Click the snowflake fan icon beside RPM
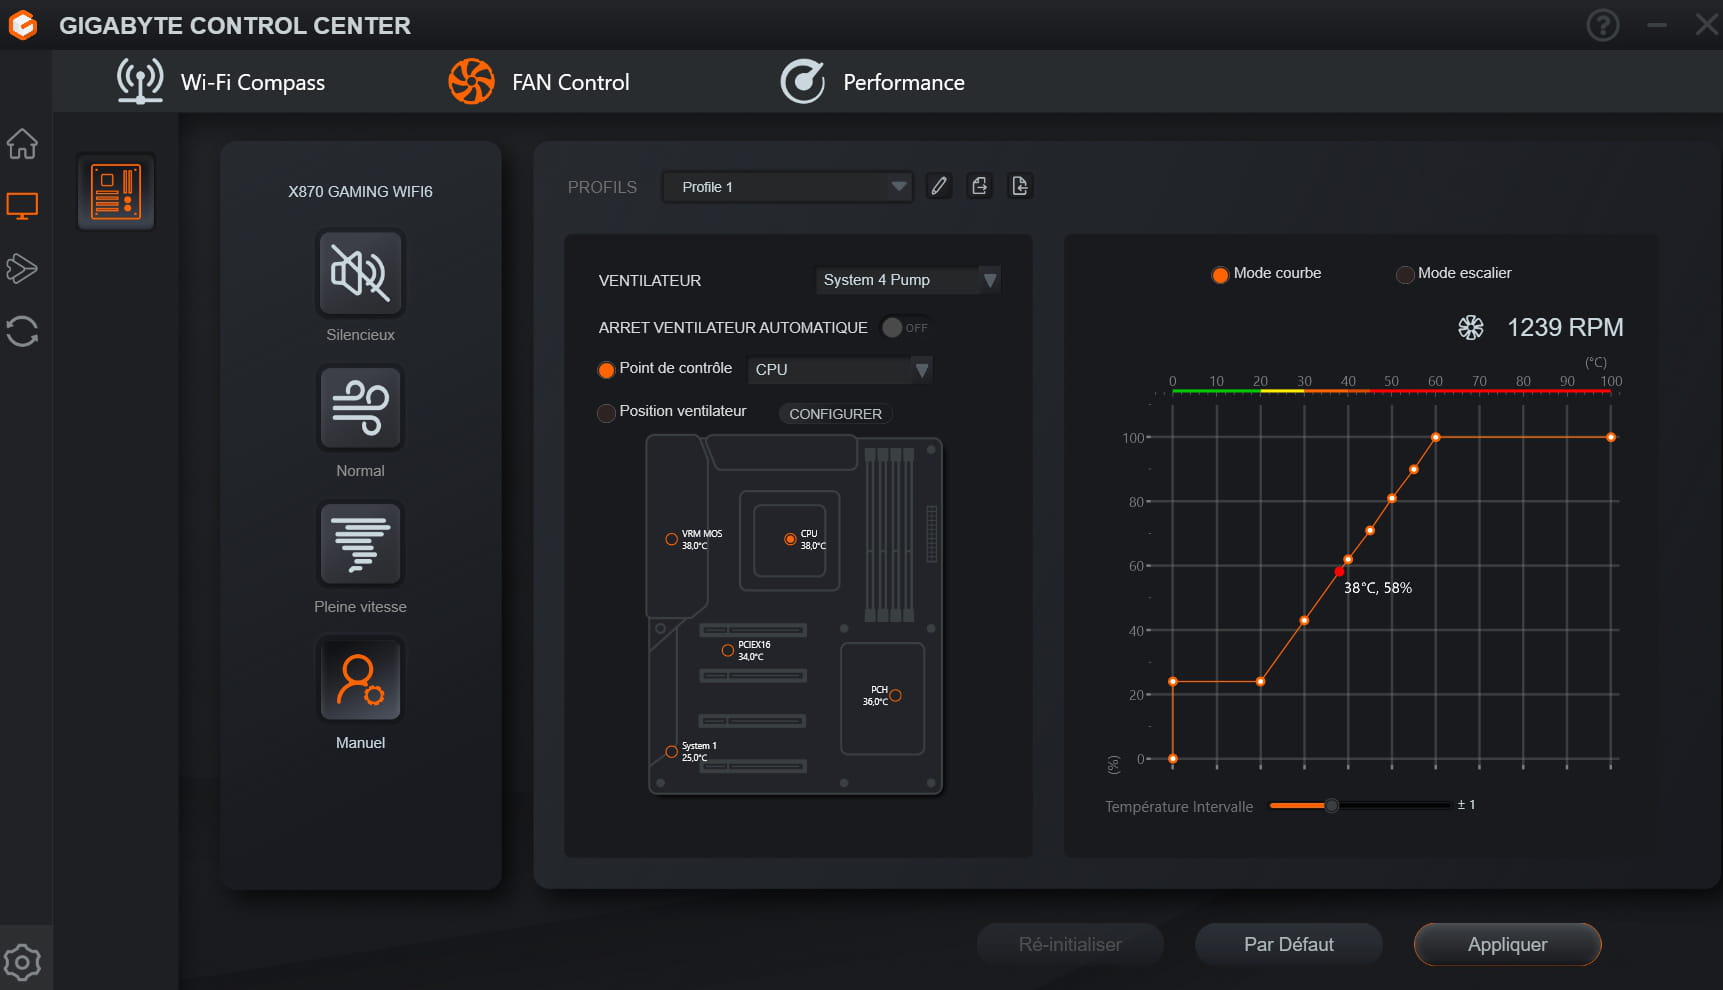The image size is (1723, 990). point(1470,327)
